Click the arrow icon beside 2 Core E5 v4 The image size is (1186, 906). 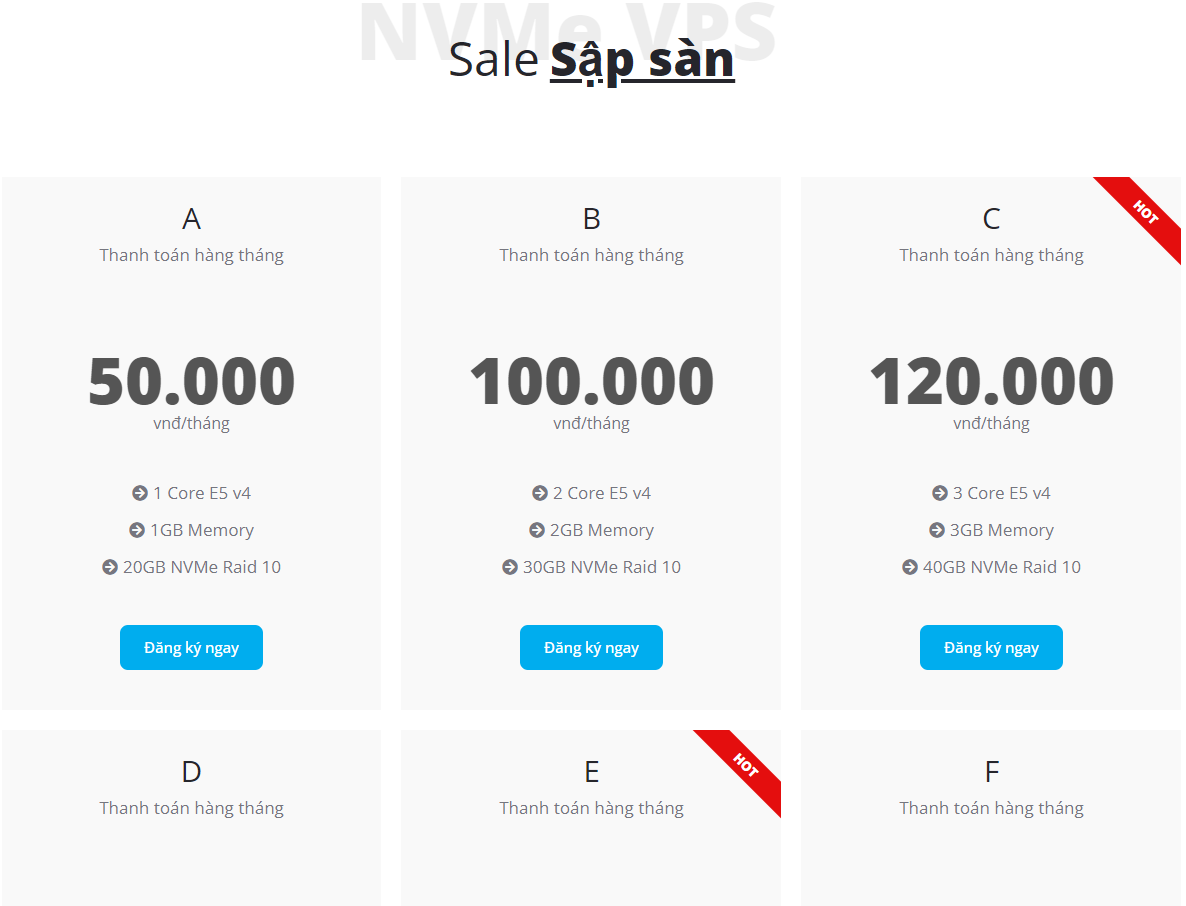click(x=538, y=493)
